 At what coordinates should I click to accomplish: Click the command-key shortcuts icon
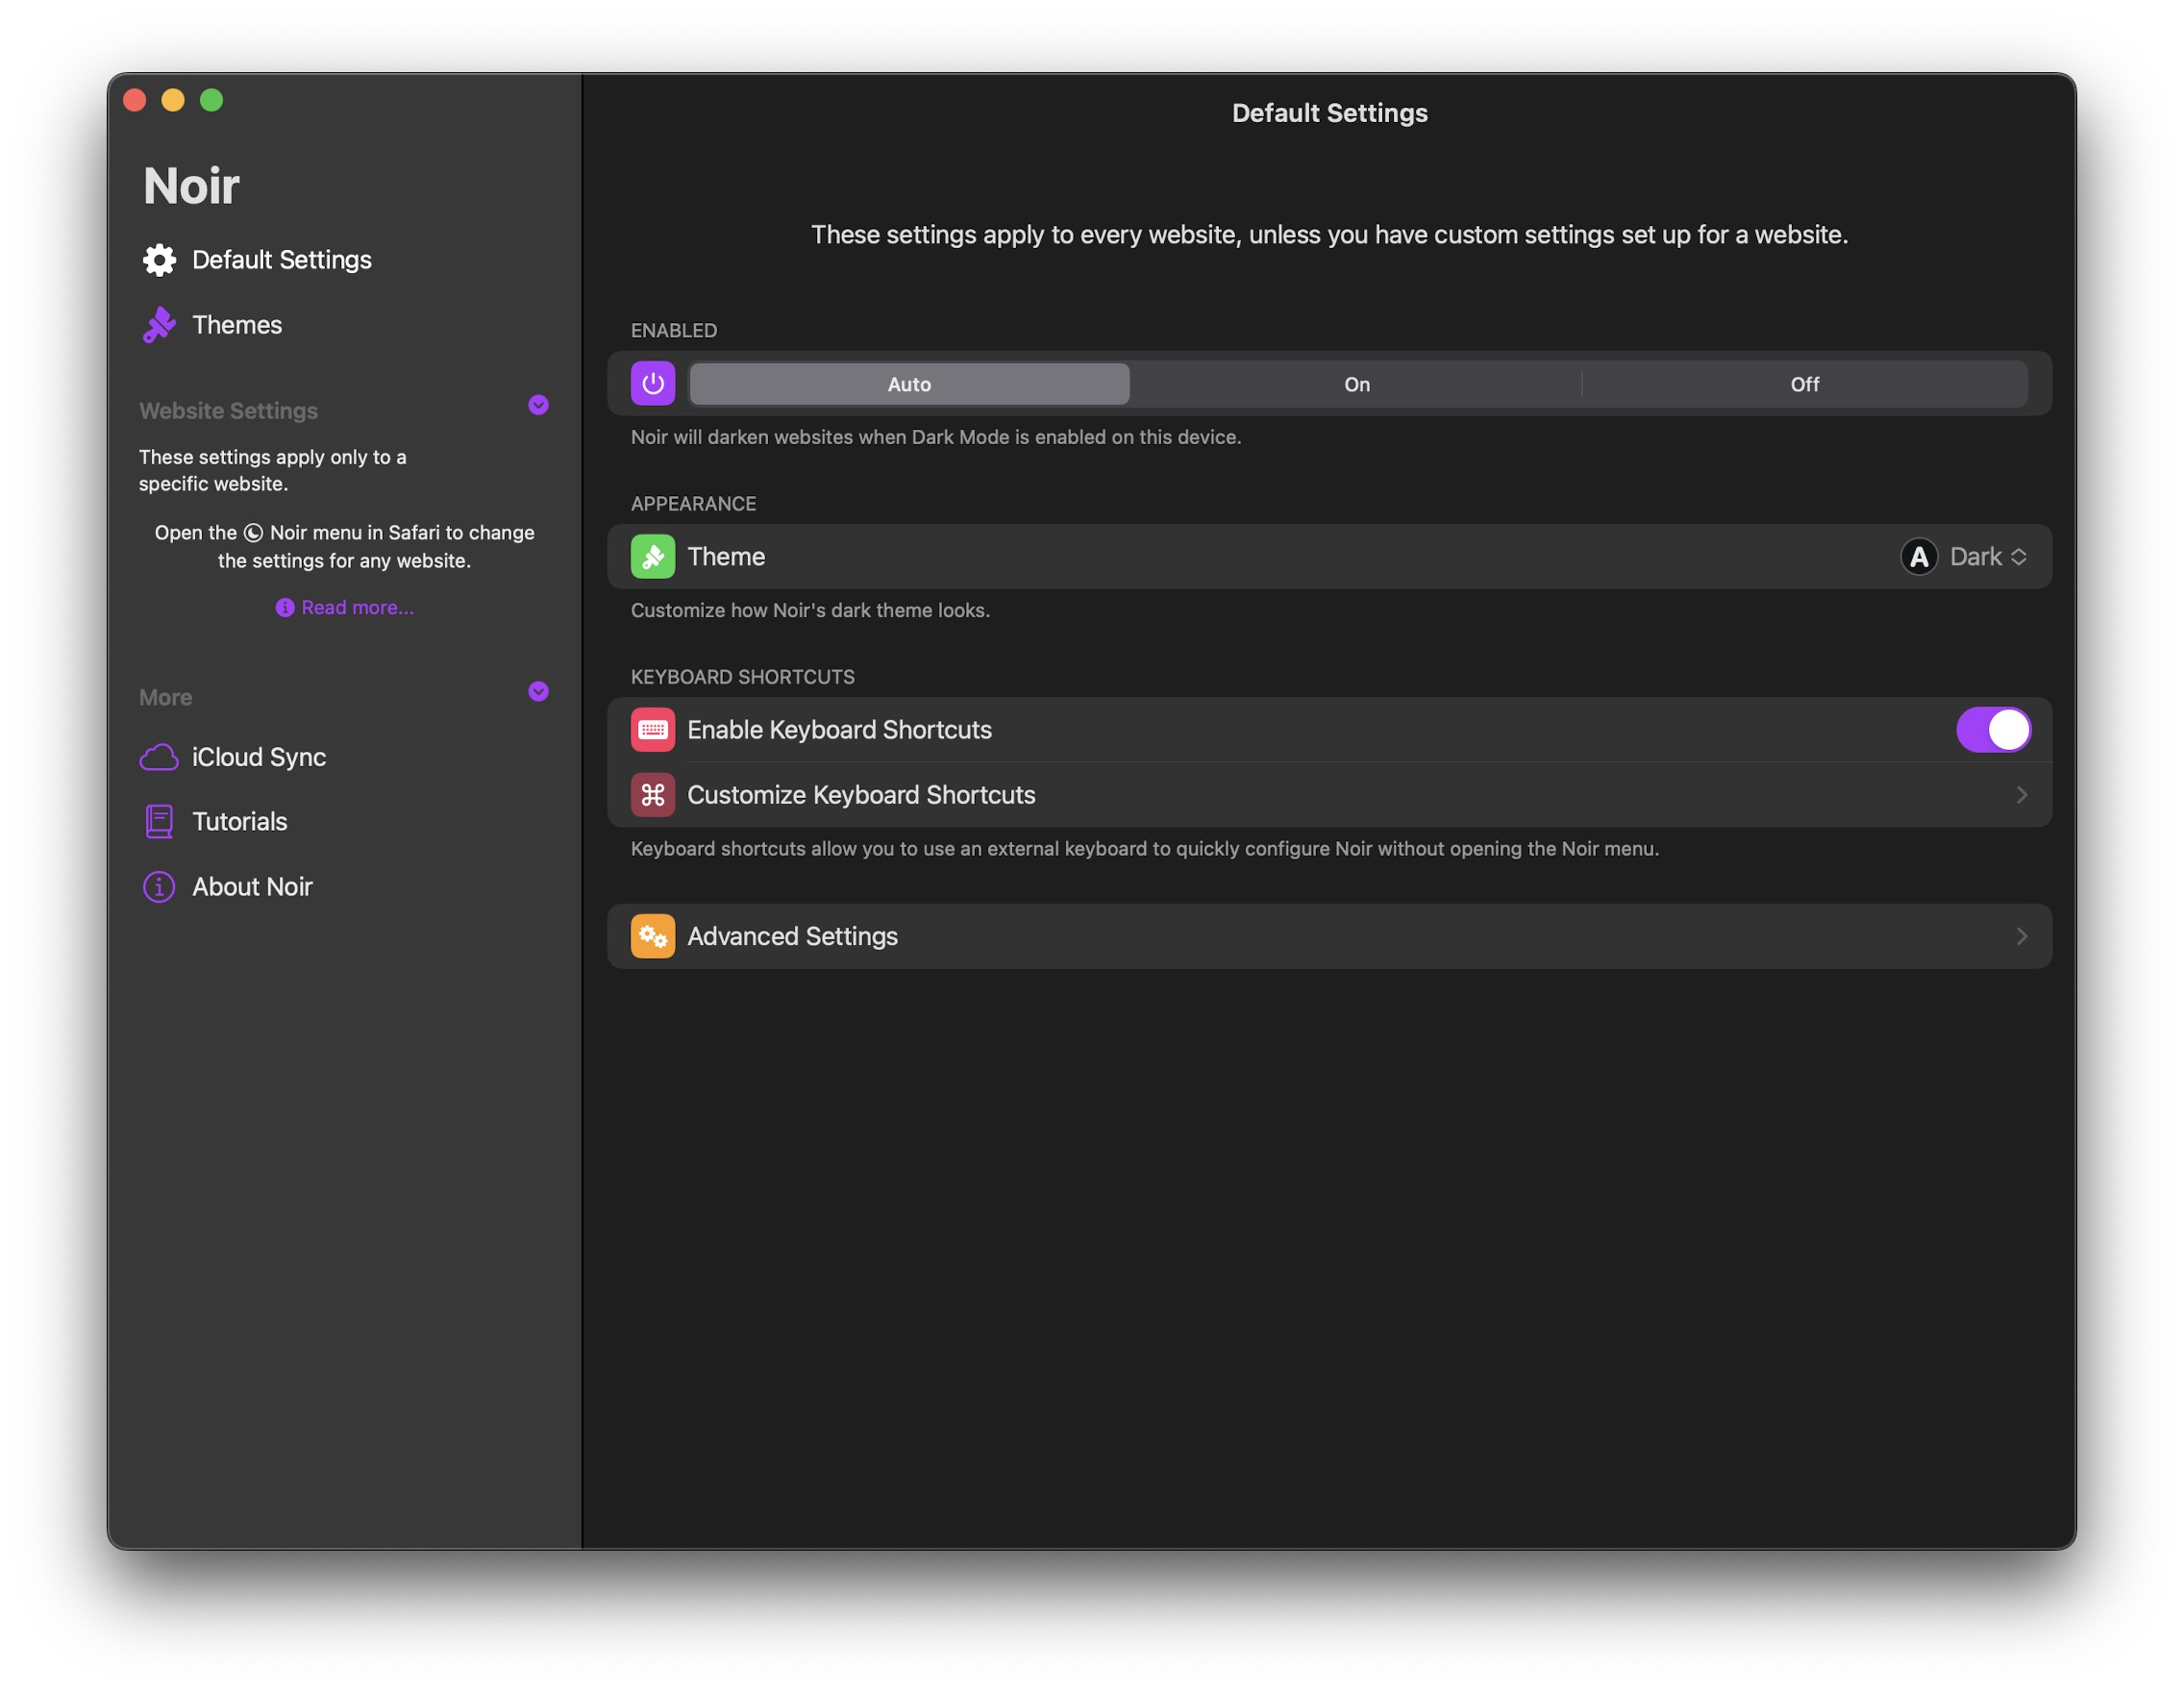coord(653,795)
